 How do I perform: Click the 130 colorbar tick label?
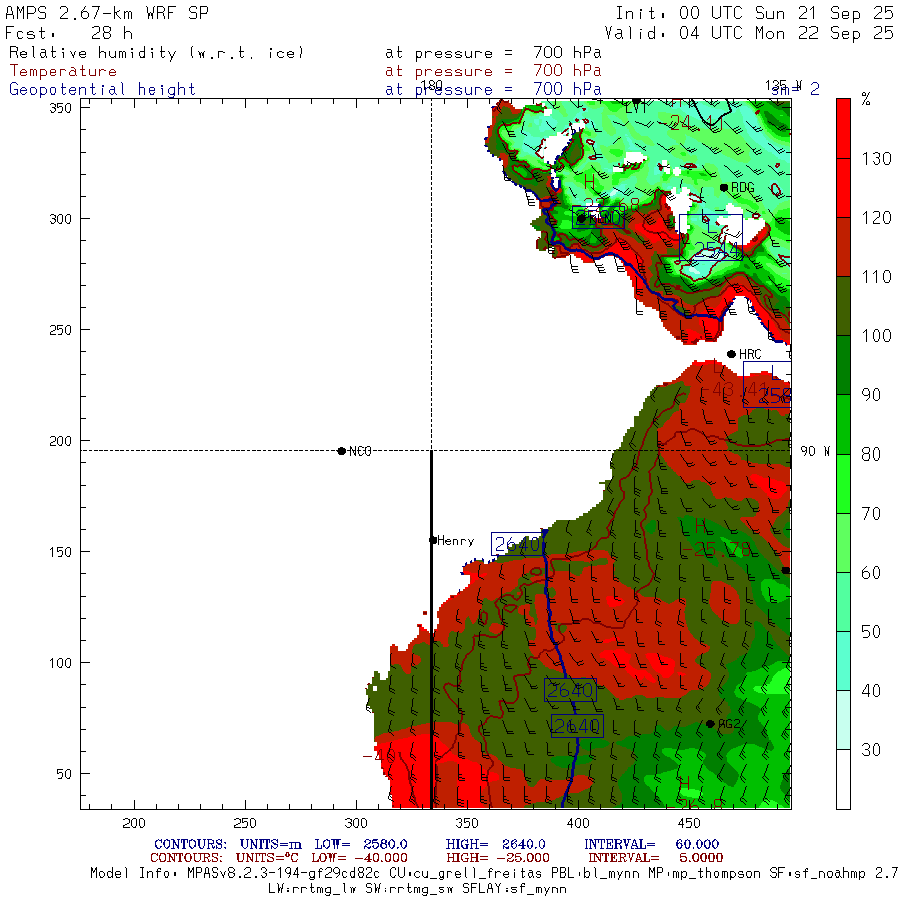[x=876, y=159]
